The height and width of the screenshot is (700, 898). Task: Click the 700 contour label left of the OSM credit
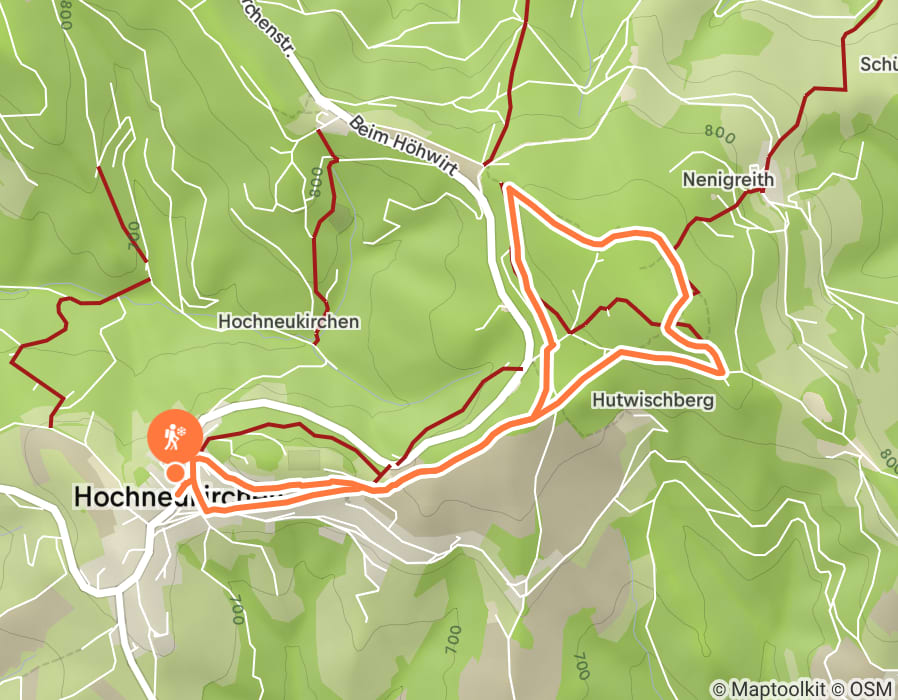point(582,666)
